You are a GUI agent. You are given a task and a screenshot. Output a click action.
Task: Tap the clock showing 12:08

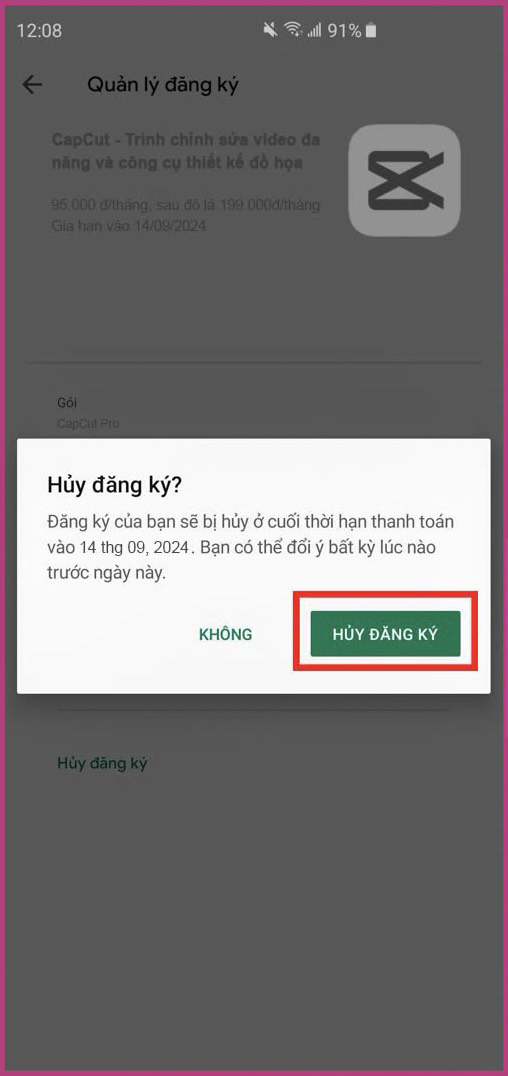[39, 31]
